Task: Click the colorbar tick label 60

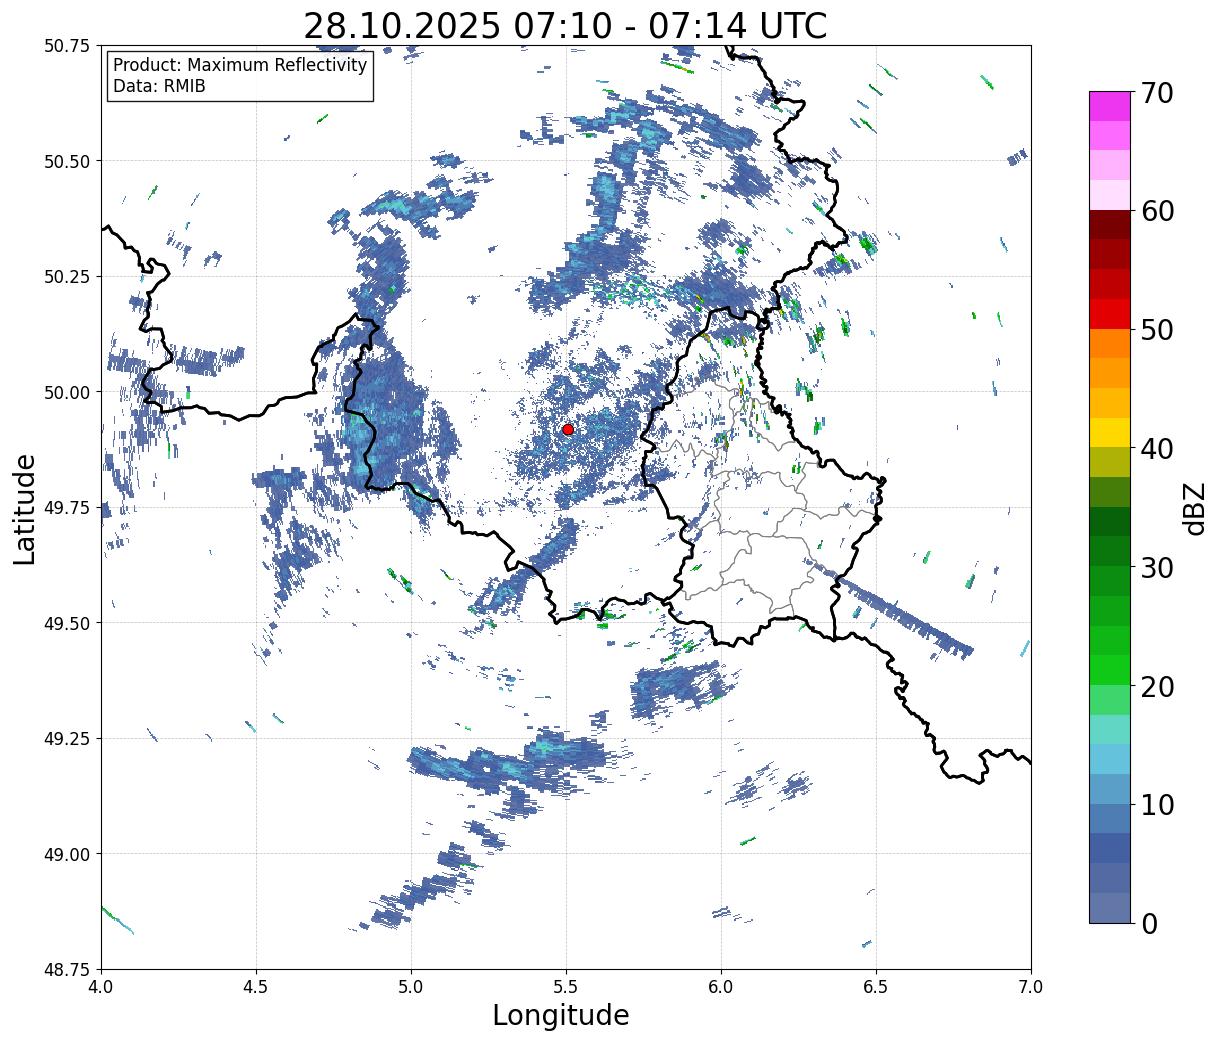Action: [x=1157, y=211]
